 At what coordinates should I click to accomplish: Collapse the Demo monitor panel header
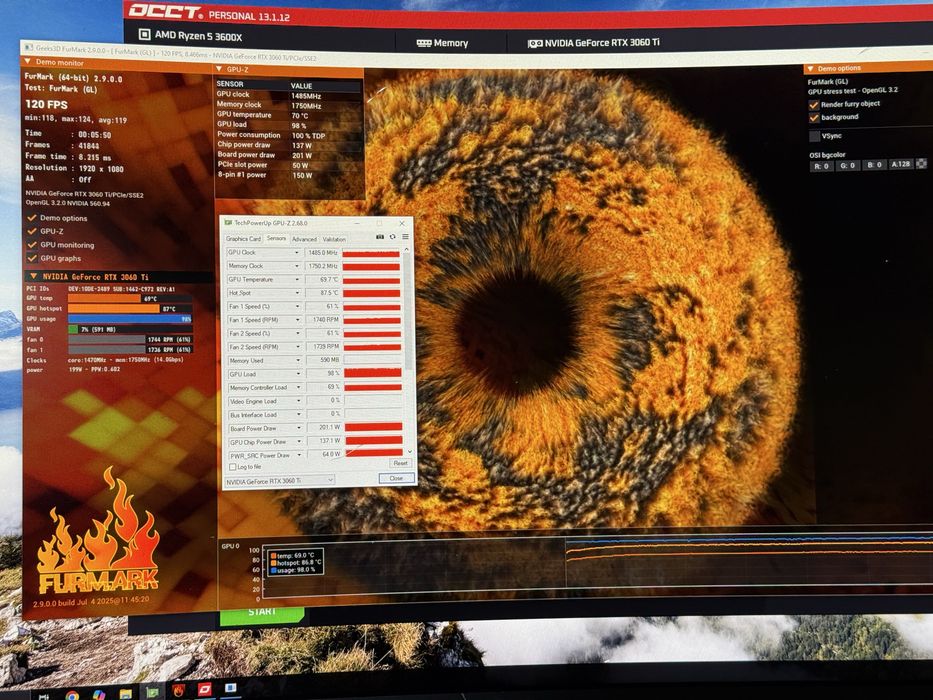pos(27,61)
